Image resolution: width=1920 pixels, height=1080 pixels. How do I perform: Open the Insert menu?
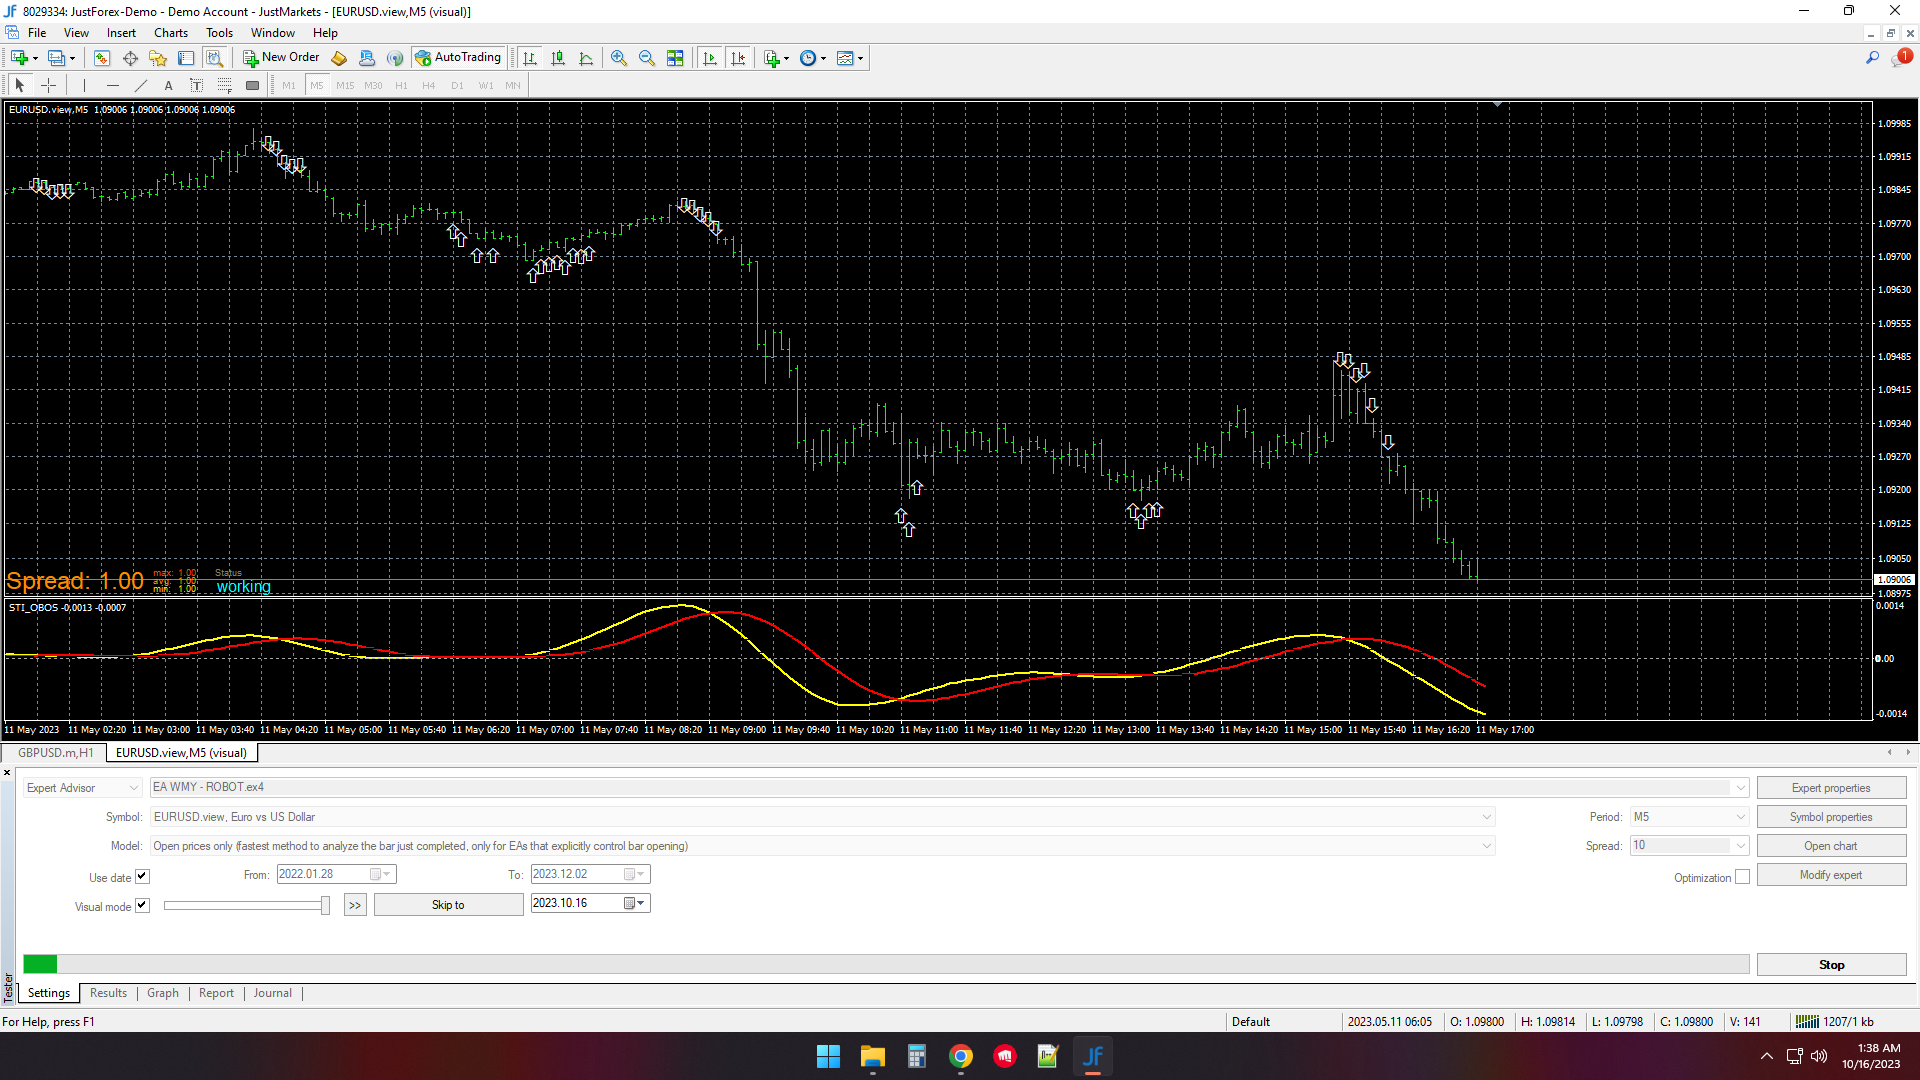point(121,33)
